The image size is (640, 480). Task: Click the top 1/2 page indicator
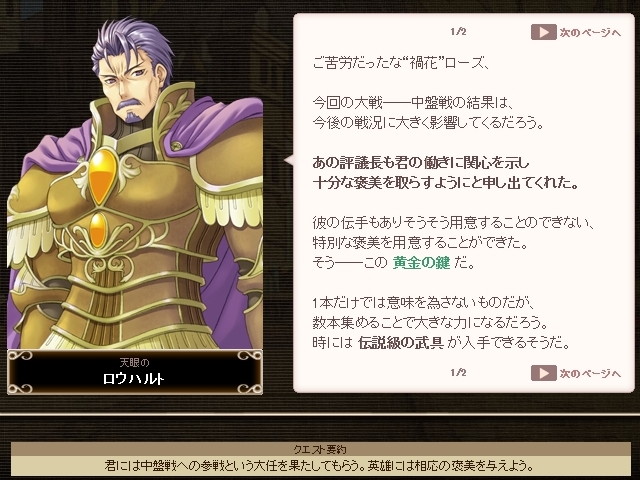[458, 31]
